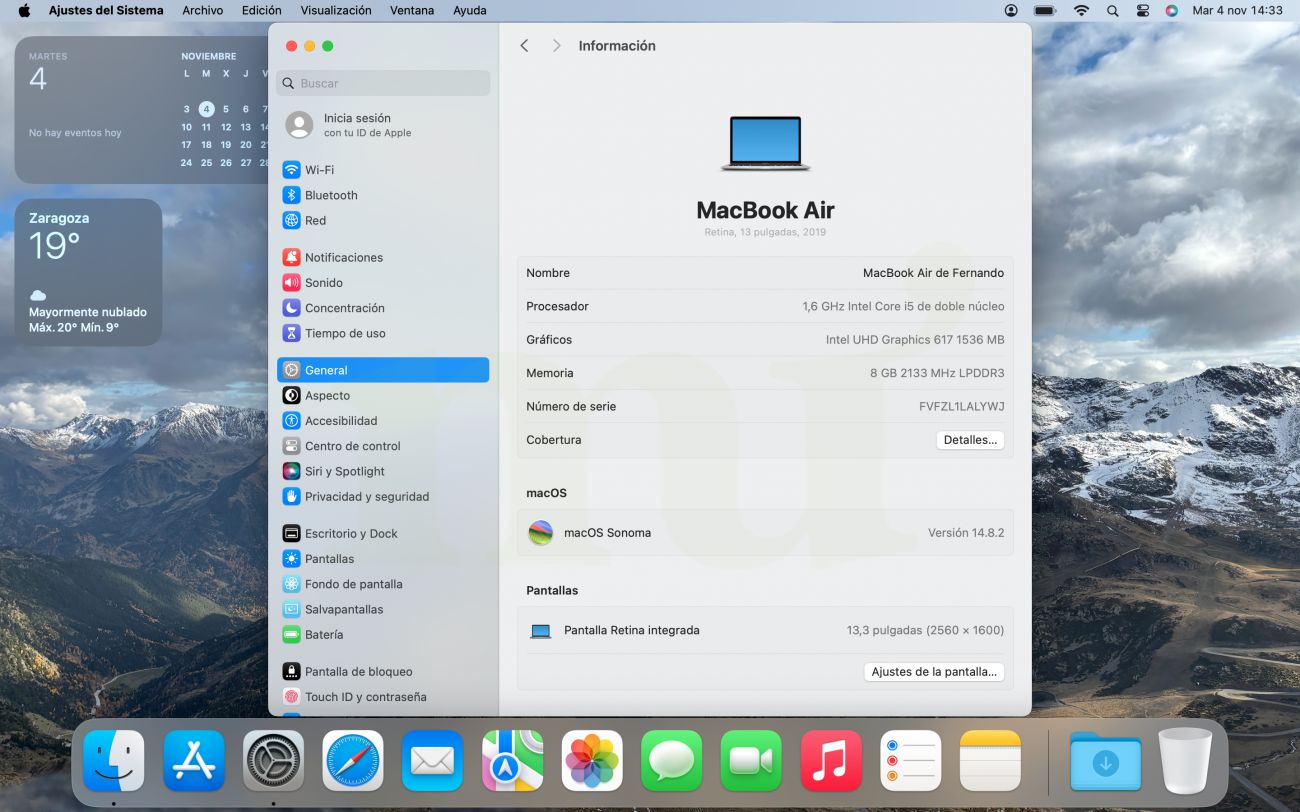The image size is (1300, 812).
Task: Open Notificaciones settings pane
Action: [343, 257]
